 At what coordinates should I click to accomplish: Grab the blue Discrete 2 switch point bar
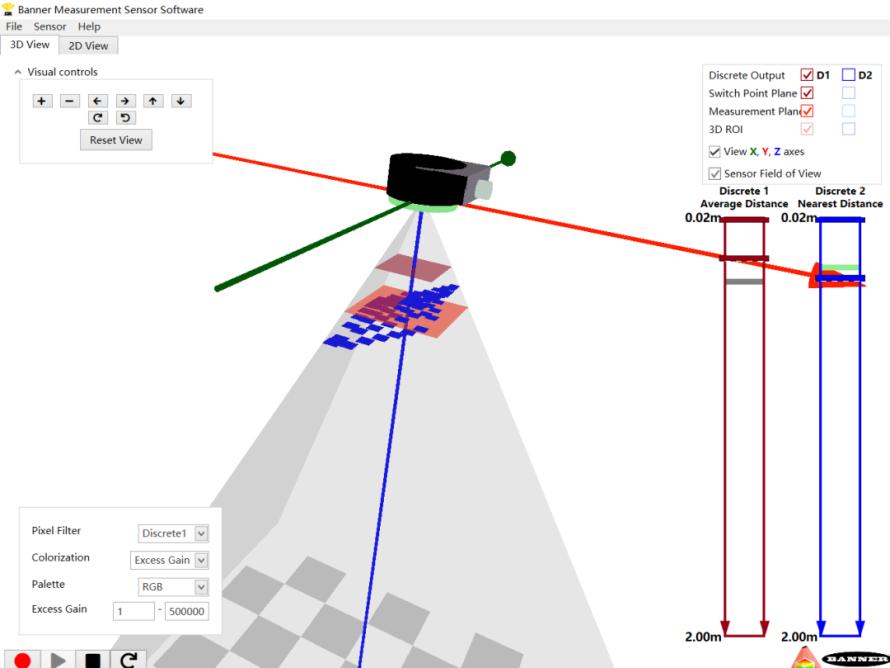tap(841, 278)
